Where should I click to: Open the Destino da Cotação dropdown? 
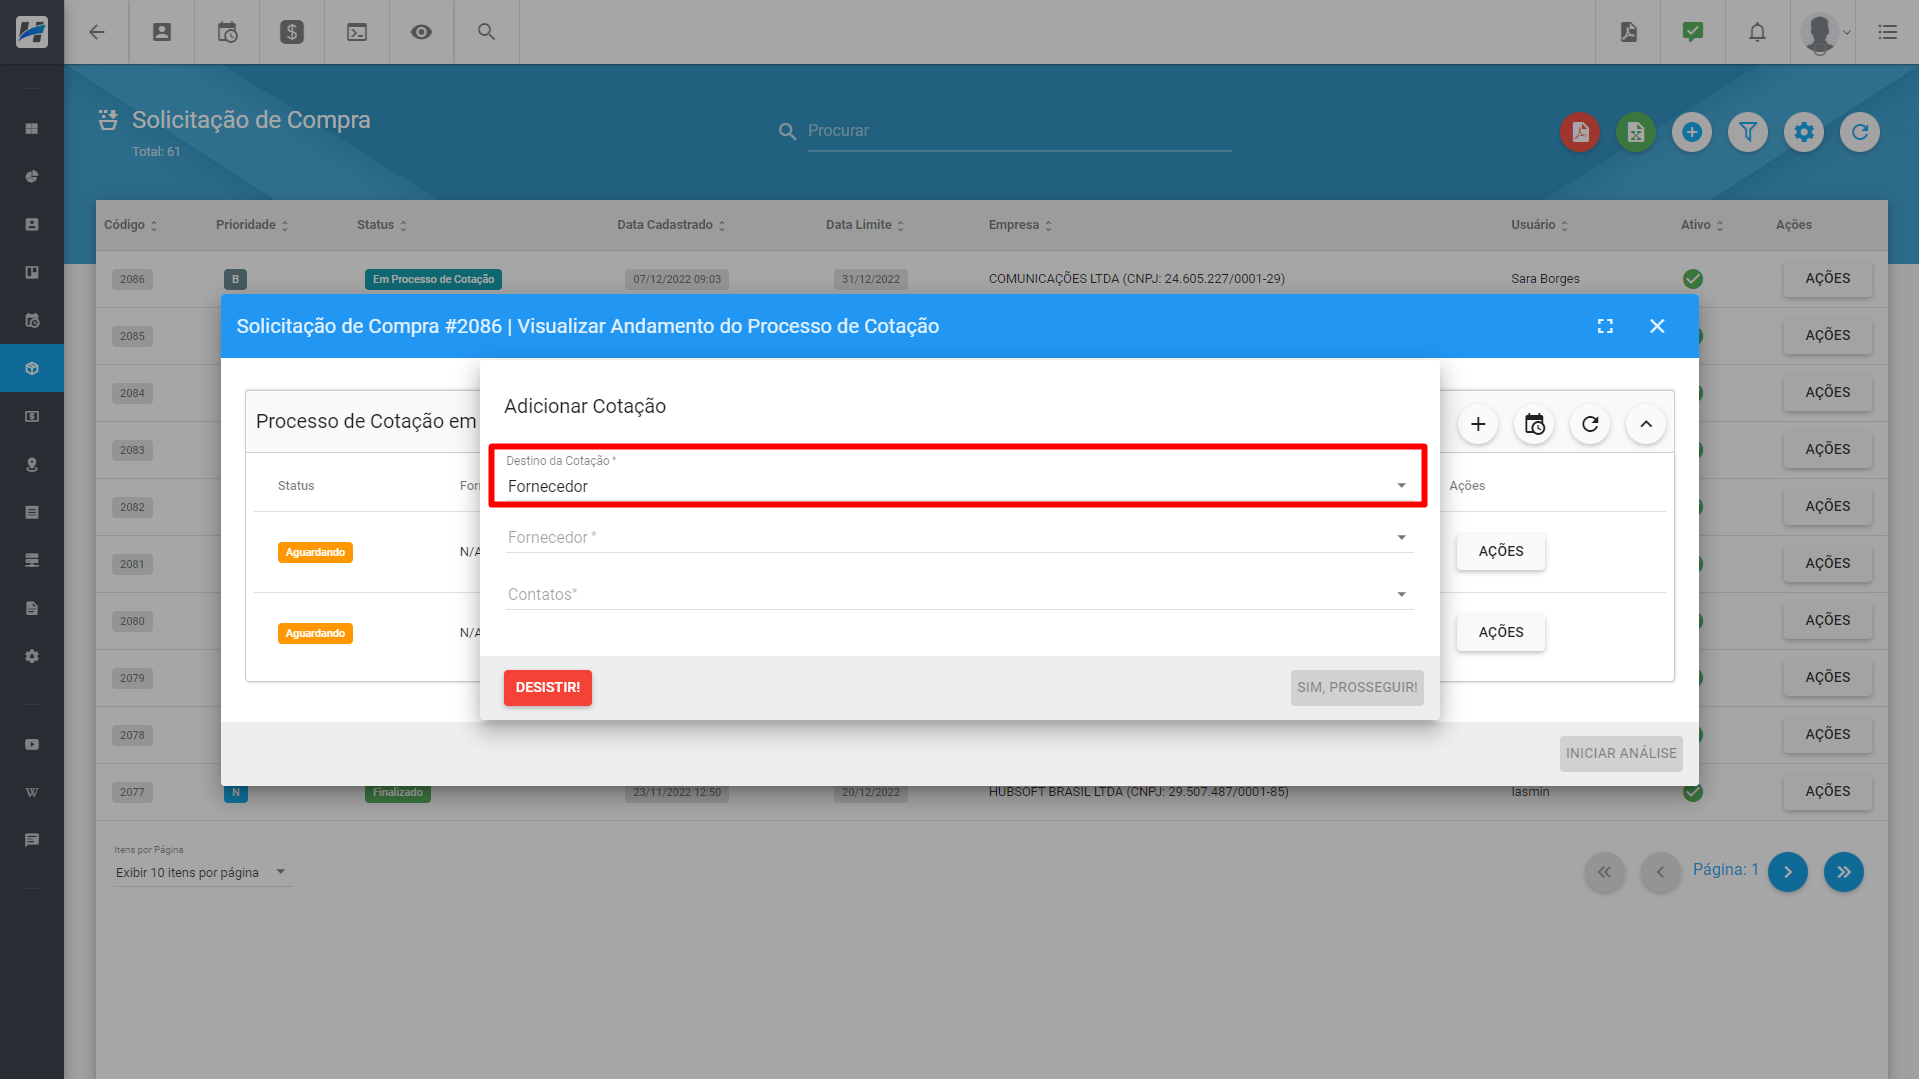pos(956,486)
